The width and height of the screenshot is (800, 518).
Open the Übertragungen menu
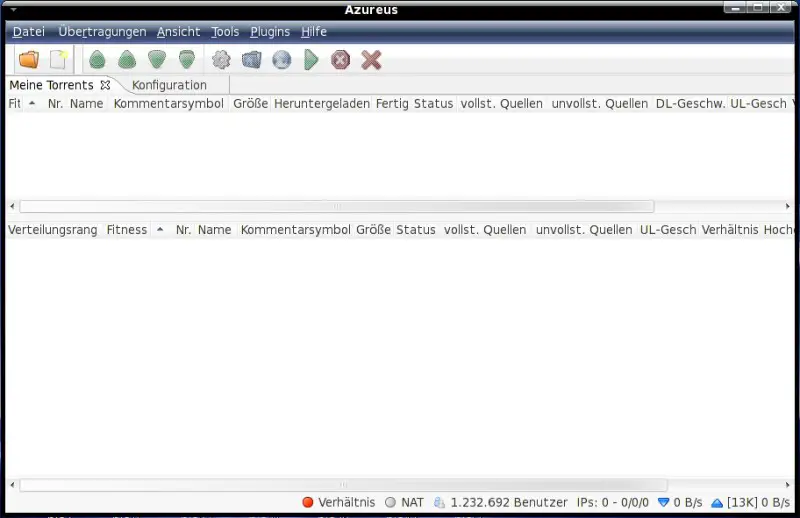[x=102, y=32]
